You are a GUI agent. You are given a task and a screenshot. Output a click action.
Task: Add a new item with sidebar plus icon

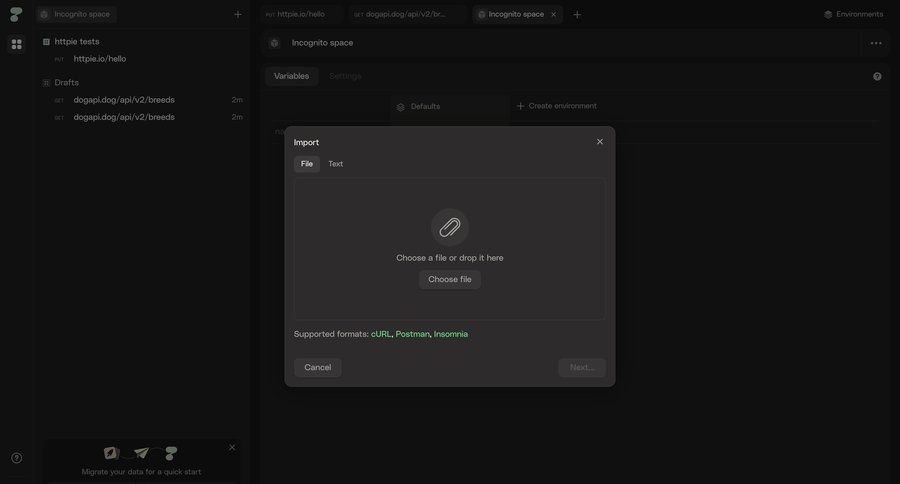tap(238, 14)
